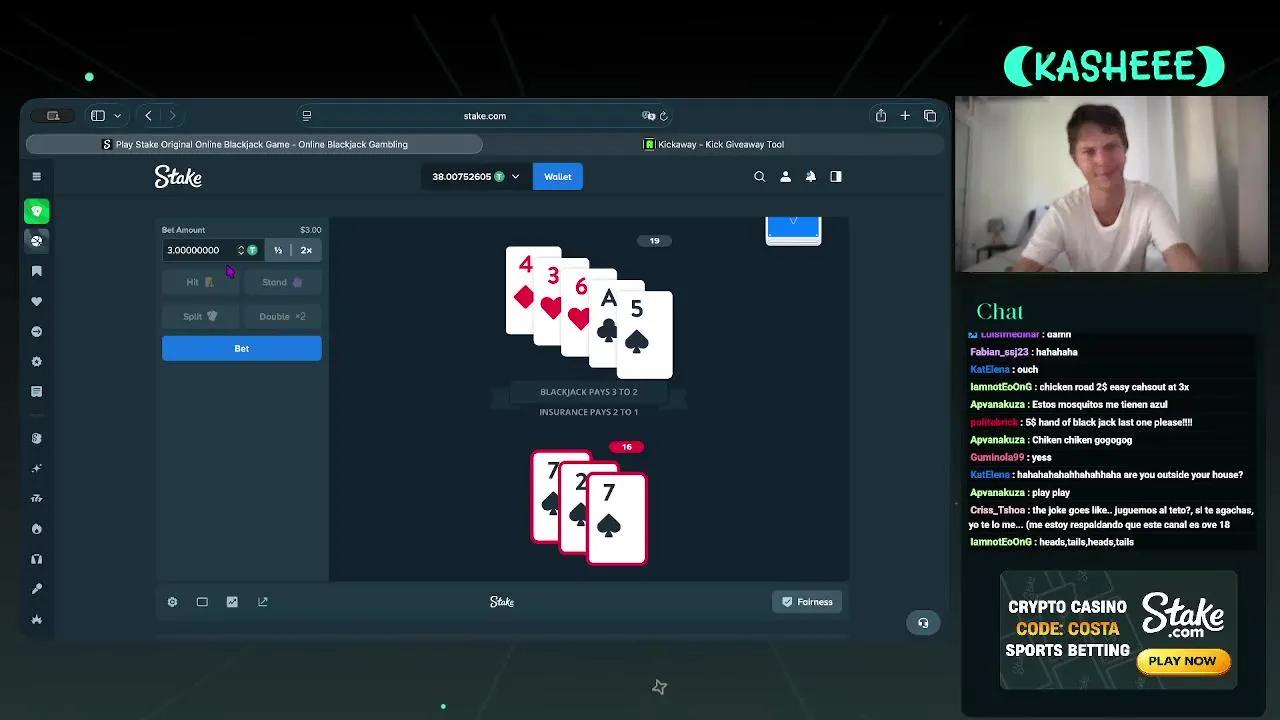Click the sparkle stars icon in sidebar
1280x720 pixels.
[x=37, y=468]
